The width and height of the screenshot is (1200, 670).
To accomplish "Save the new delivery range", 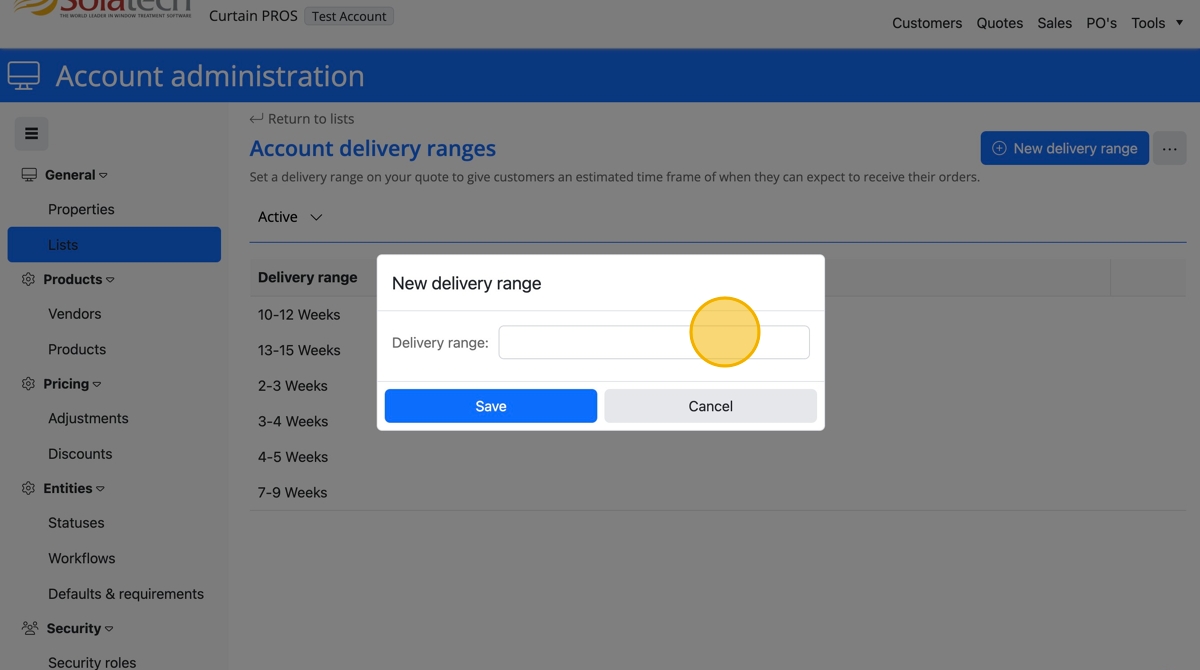I will point(491,406).
